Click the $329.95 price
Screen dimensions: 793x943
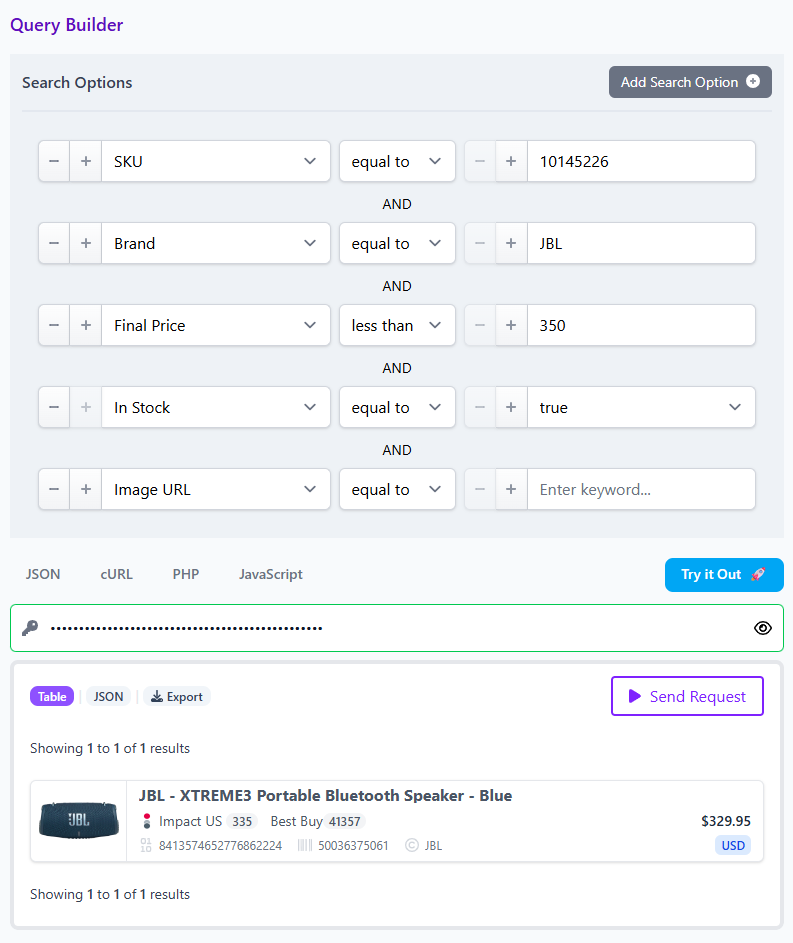726,821
